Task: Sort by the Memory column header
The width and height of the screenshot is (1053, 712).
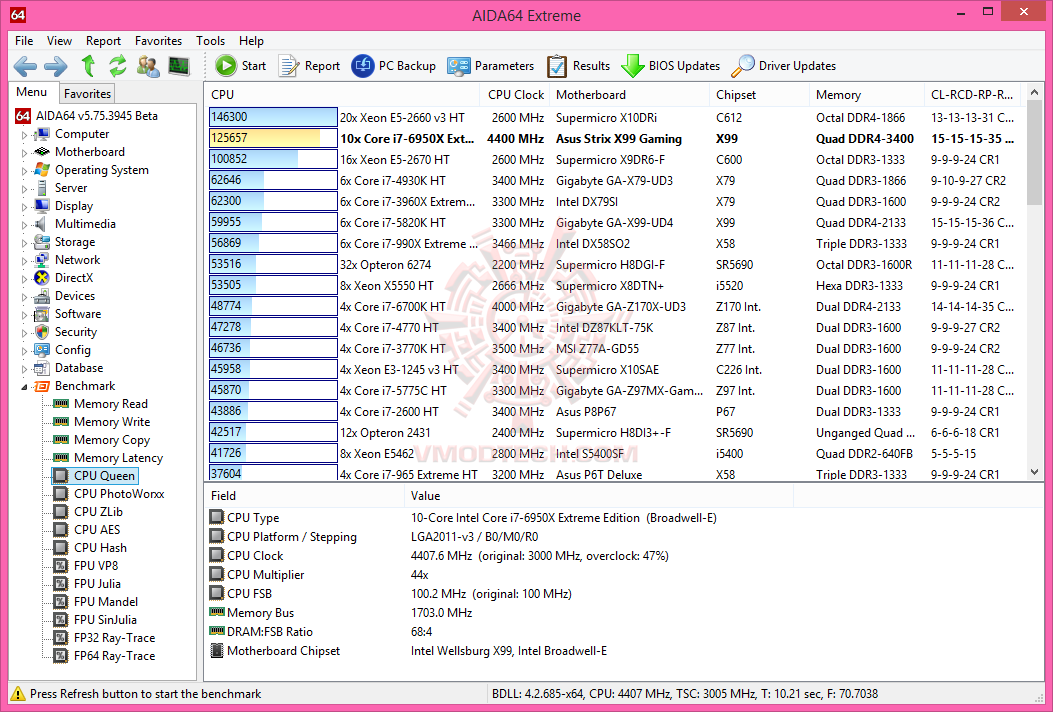Action: pos(867,95)
